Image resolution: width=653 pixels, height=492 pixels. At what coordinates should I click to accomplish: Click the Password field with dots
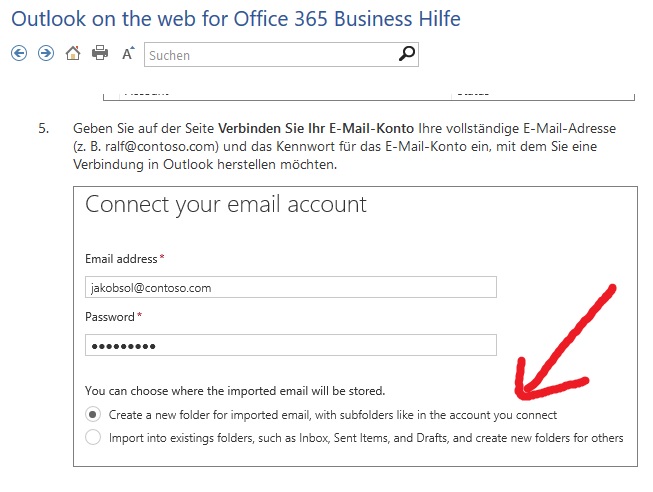pyautogui.click(x=291, y=345)
